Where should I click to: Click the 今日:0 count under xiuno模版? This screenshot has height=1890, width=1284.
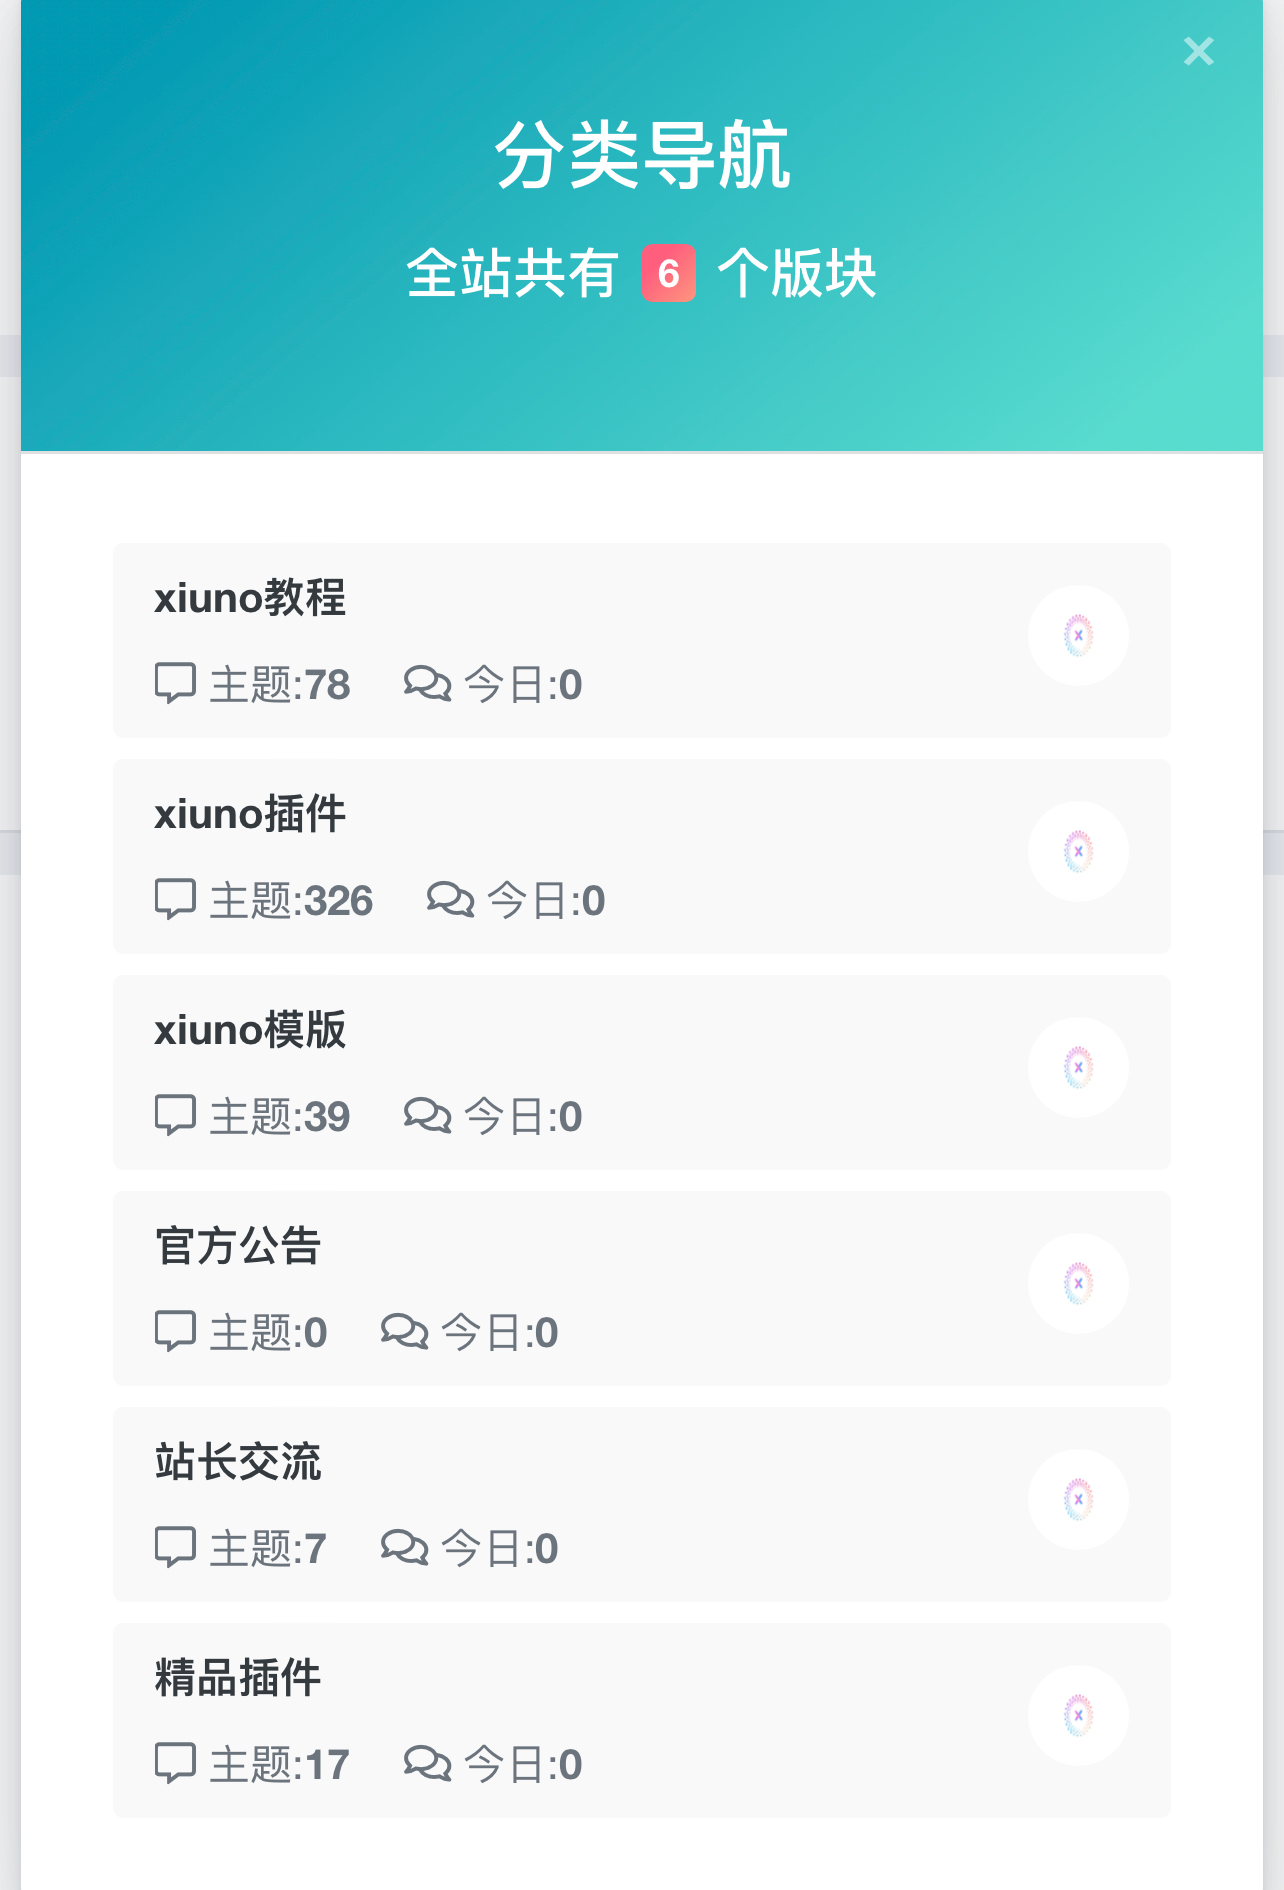[x=523, y=1117]
